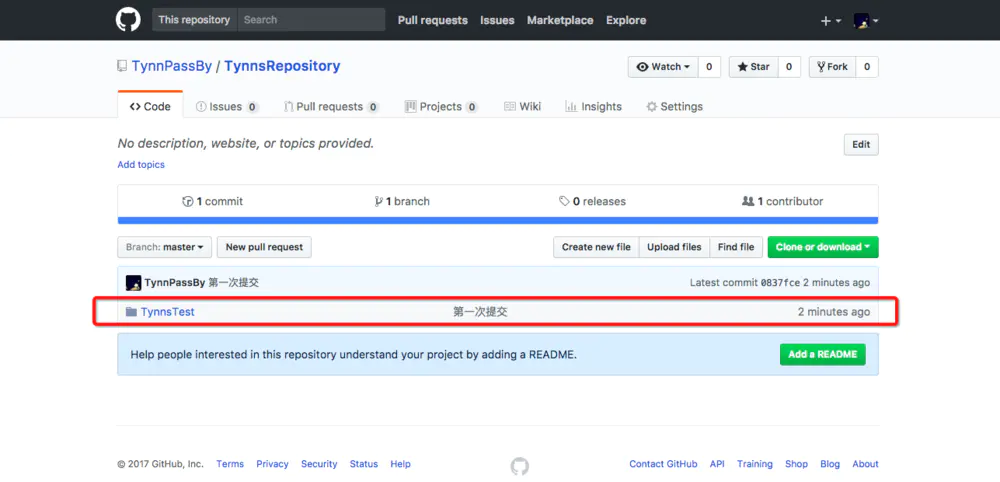Click Find file button
Viewport: 1000px width, 482px height.
tap(736, 247)
